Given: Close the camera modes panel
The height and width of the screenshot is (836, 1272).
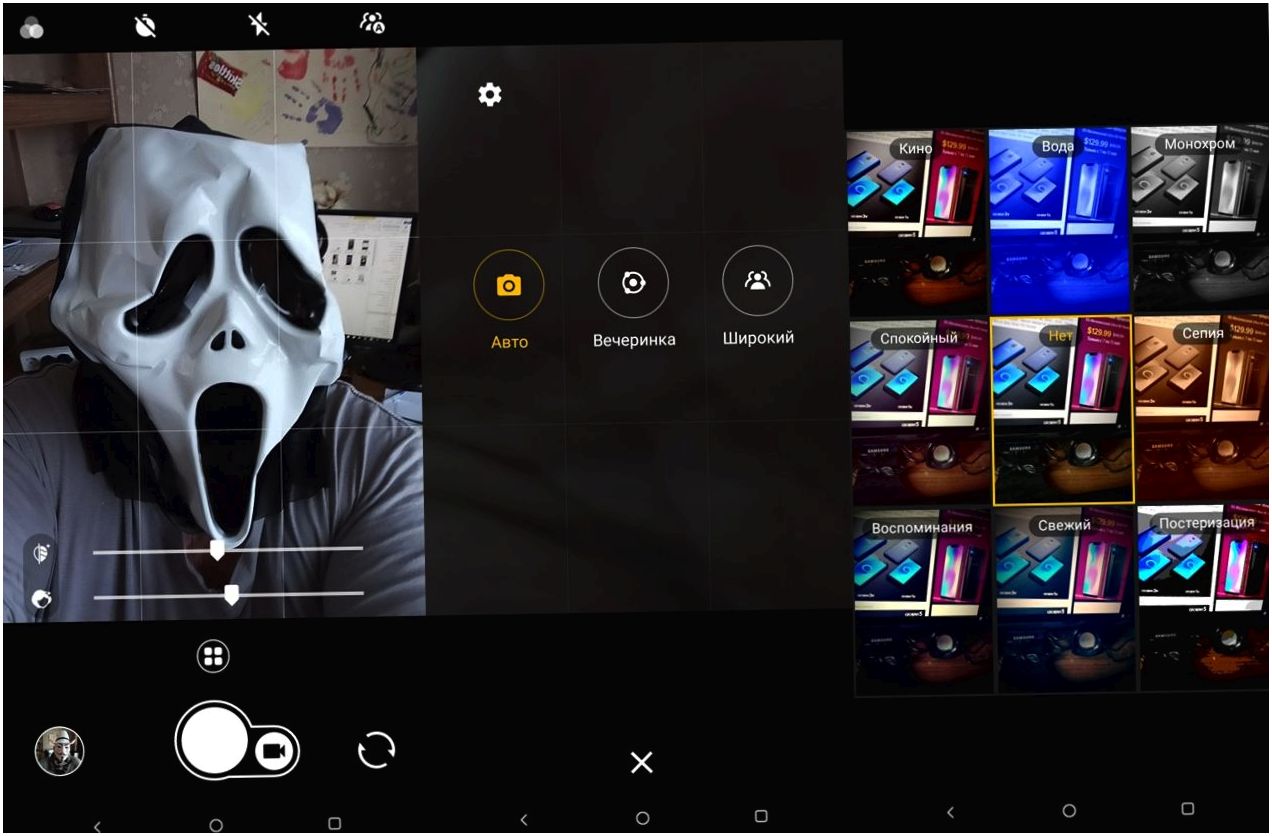Looking at the screenshot, I should click(642, 763).
